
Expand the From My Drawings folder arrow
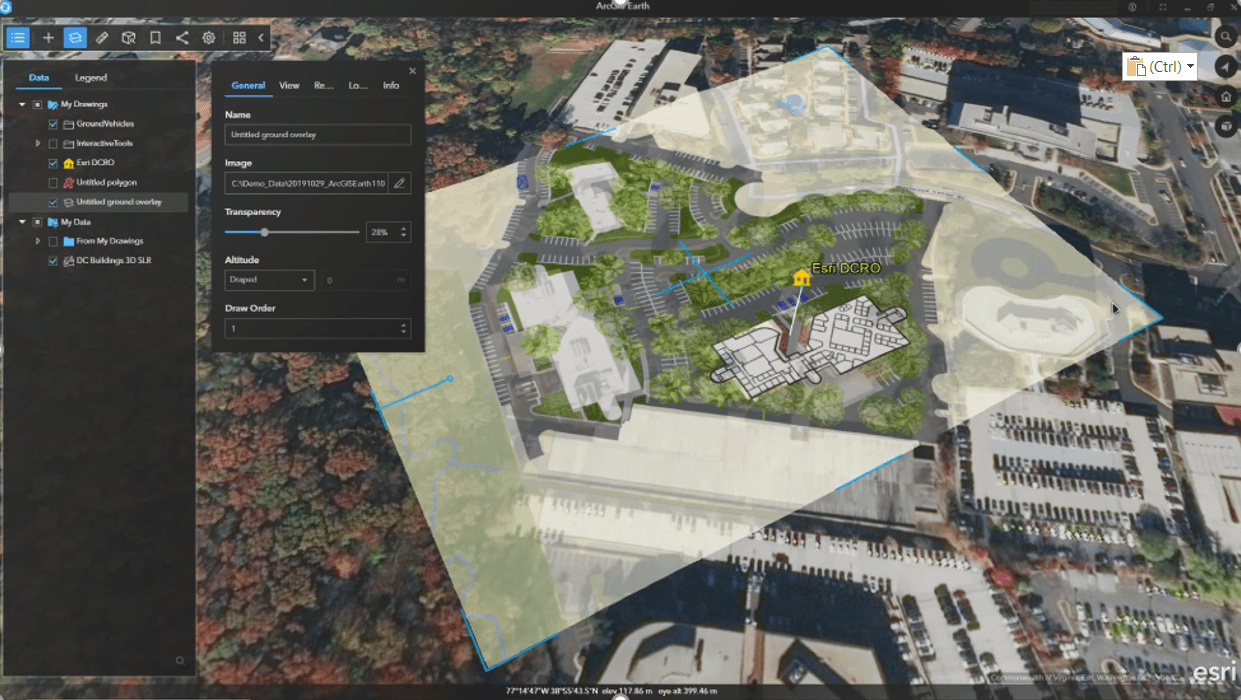tap(38, 241)
